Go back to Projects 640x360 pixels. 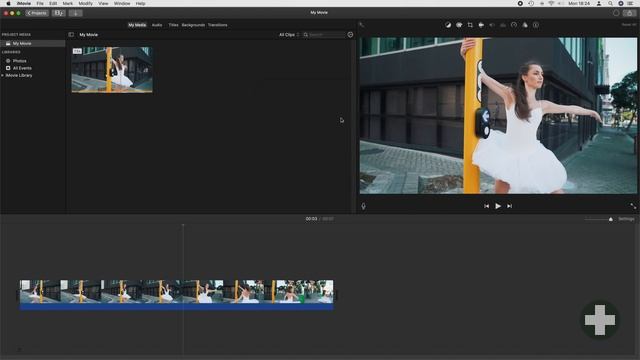37,13
